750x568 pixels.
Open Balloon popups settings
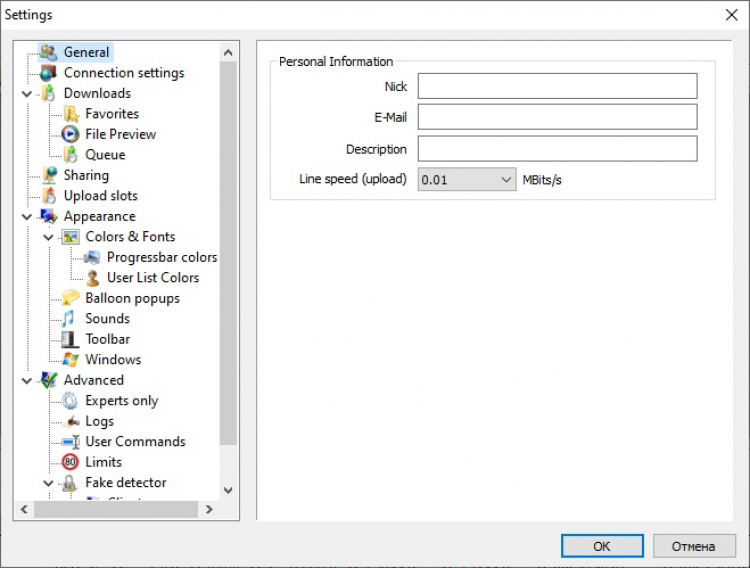pyautogui.click(x=132, y=298)
